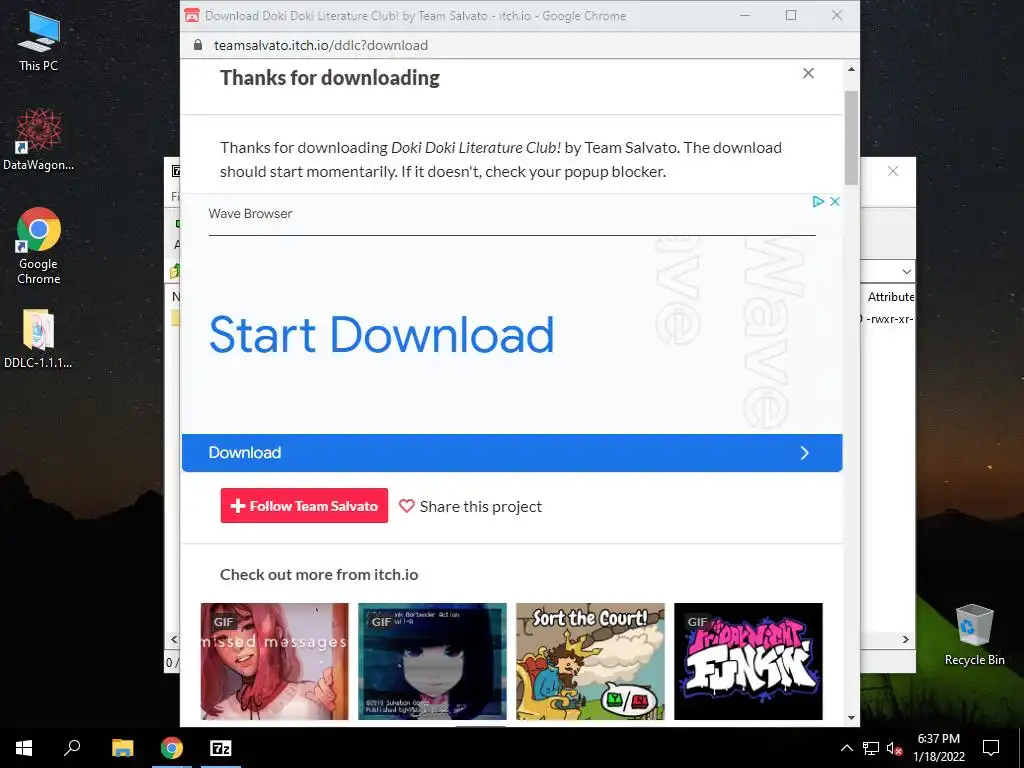Open the Bartender Action game thumbnail

pyautogui.click(x=432, y=661)
